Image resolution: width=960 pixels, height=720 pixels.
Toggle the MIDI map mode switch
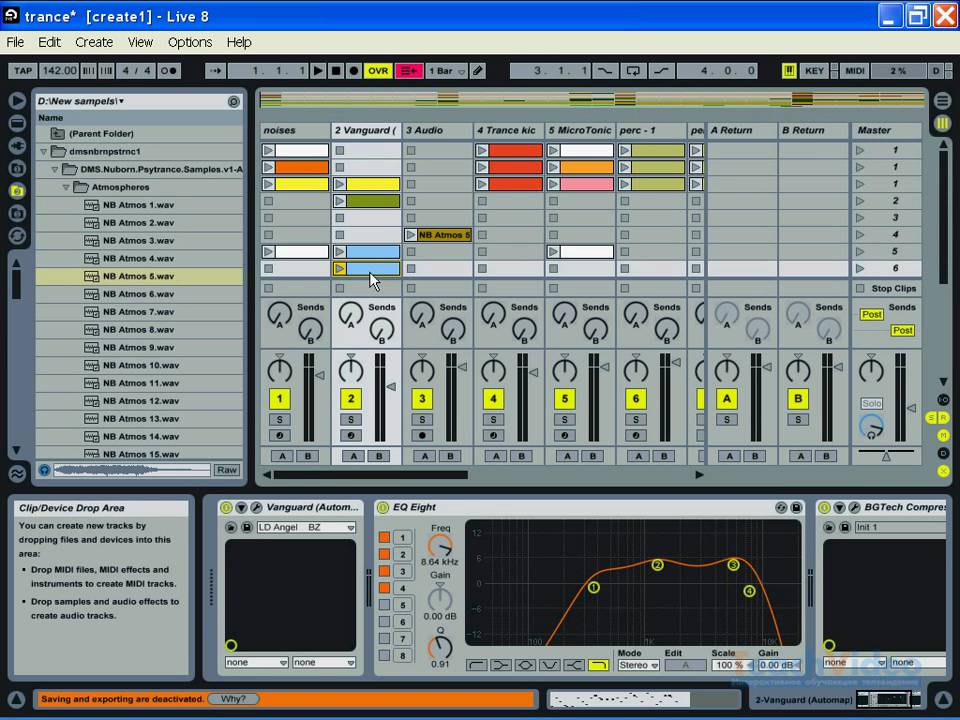(x=854, y=71)
